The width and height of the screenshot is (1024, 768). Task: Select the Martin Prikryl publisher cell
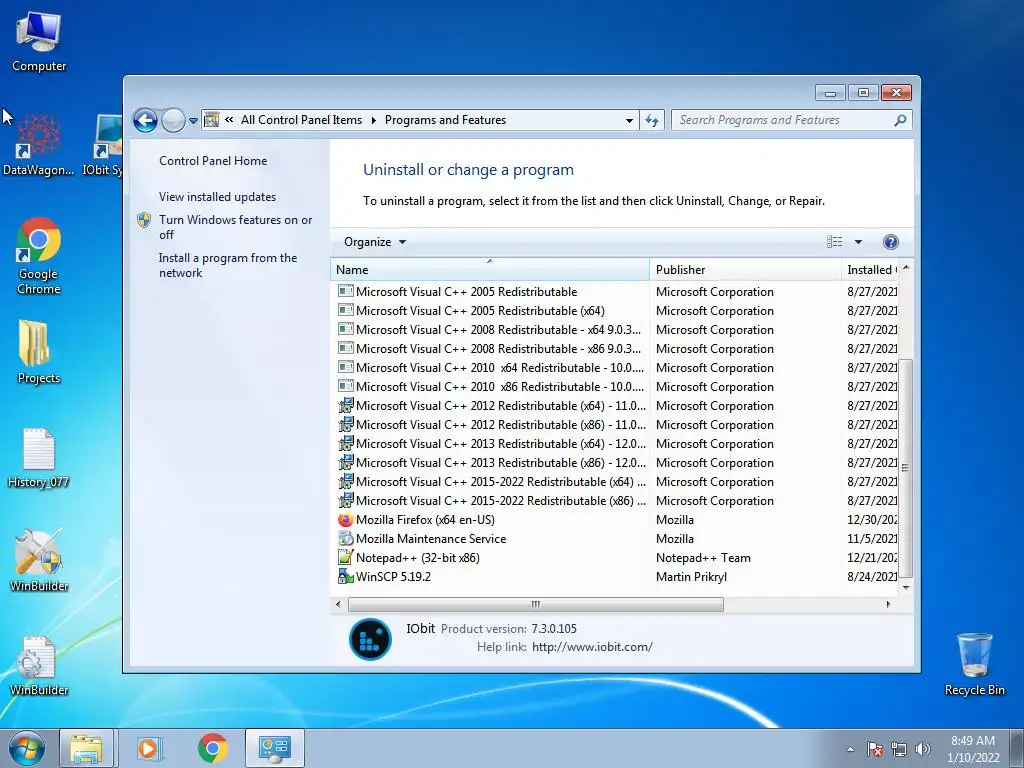point(691,577)
